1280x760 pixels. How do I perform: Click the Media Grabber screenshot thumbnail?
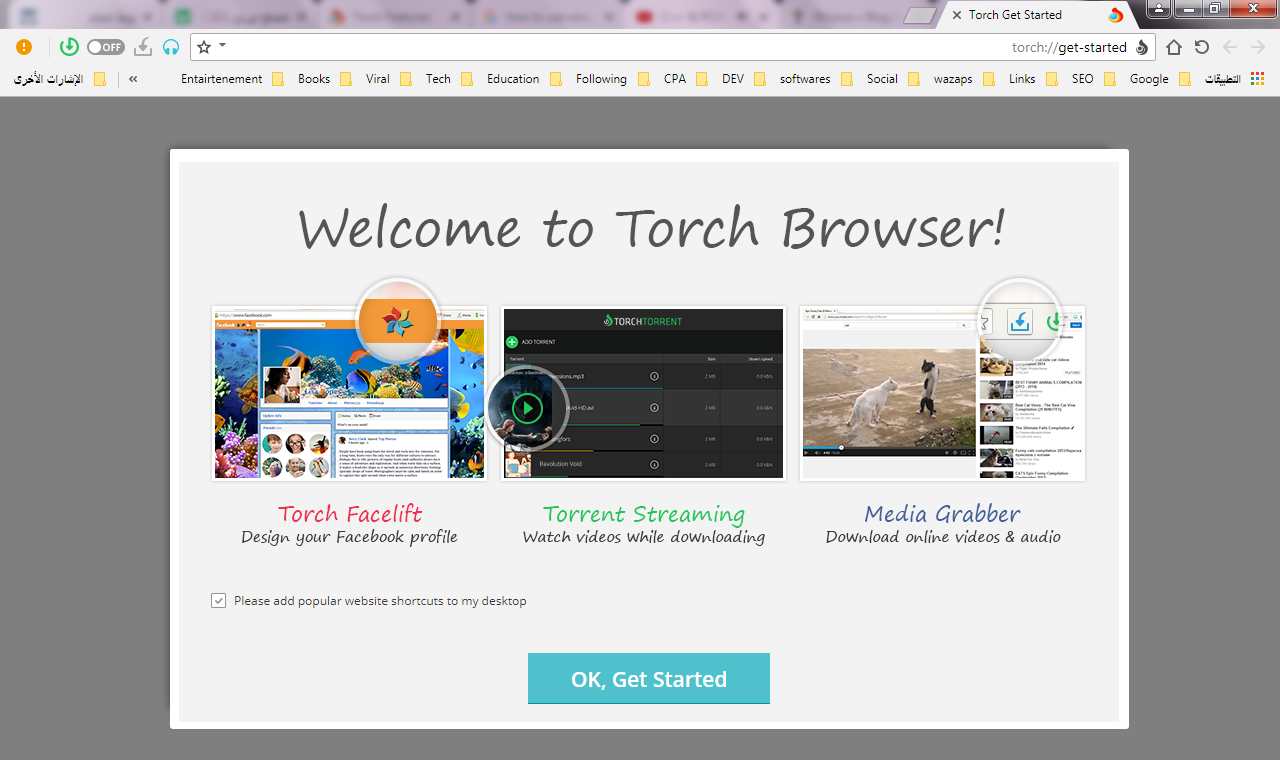coord(942,393)
